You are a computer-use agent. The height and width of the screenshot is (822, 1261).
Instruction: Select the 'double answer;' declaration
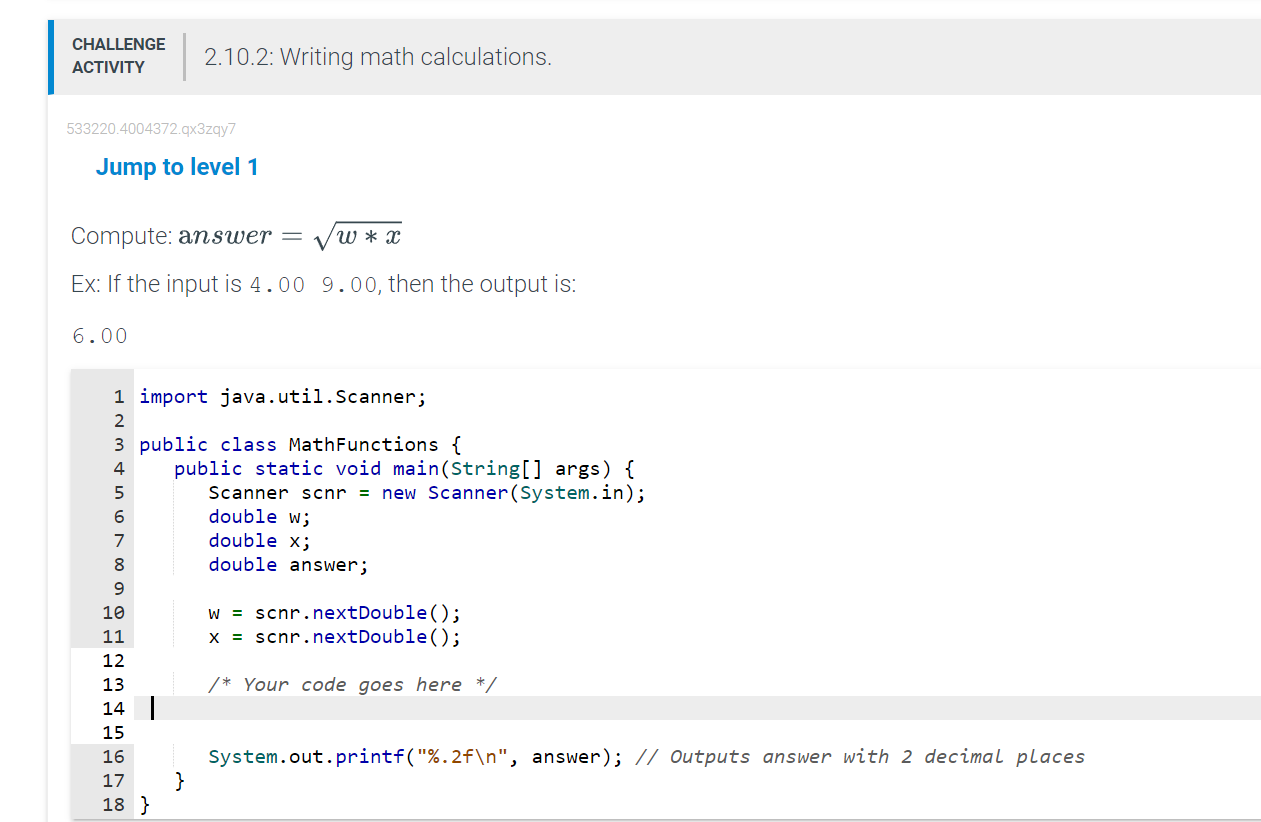tap(287, 564)
